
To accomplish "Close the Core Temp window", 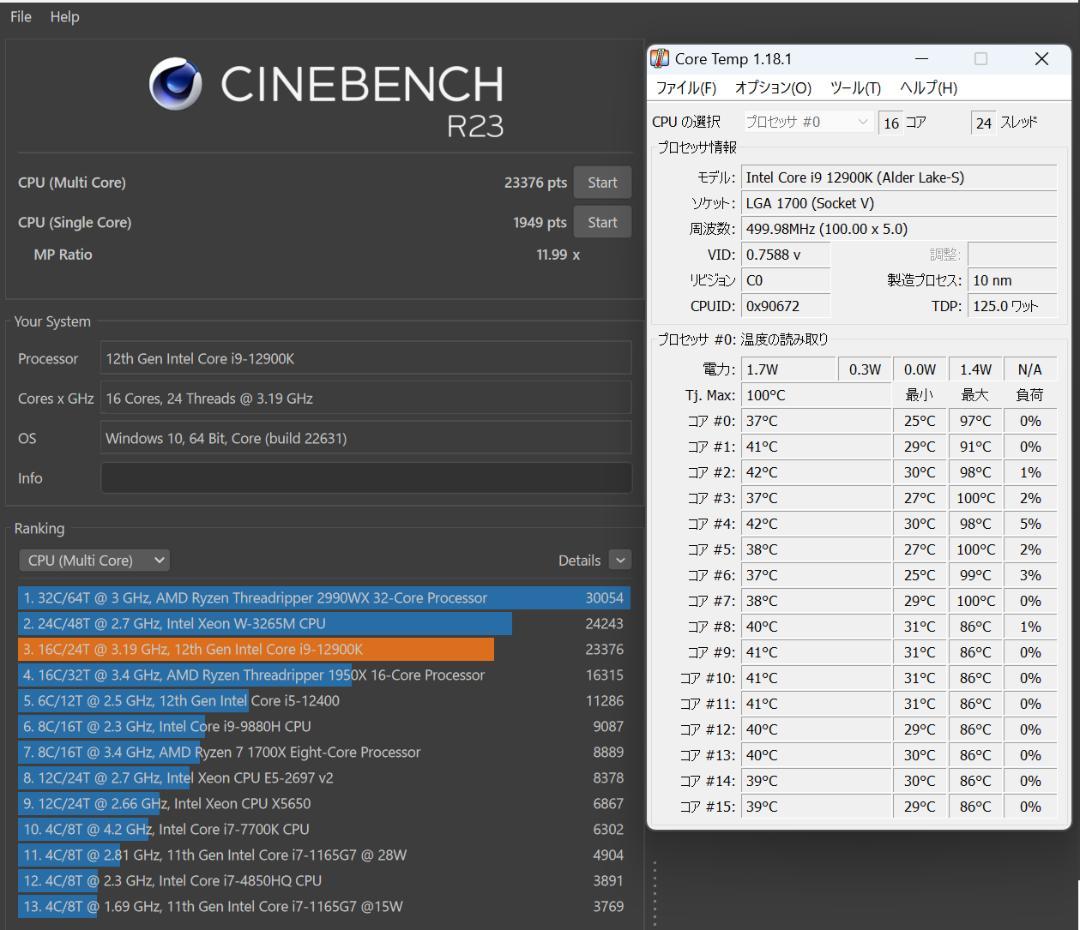I will [x=1041, y=59].
